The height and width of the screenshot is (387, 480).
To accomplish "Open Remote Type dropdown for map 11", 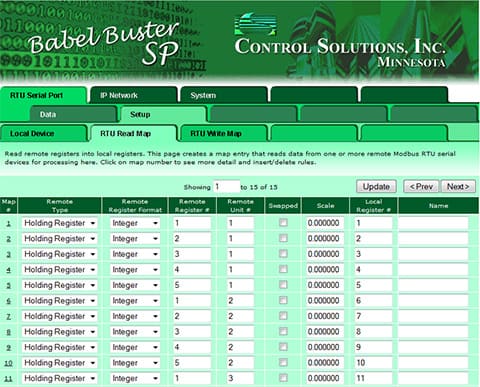I will (x=60, y=378).
